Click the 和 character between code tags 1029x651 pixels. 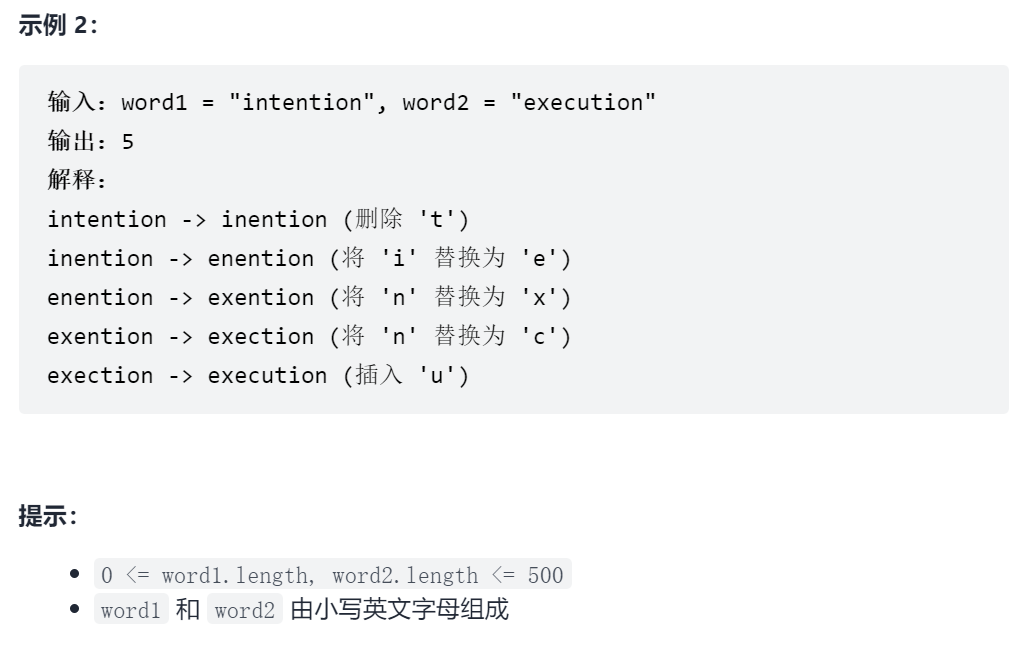pyautogui.click(x=188, y=610)
